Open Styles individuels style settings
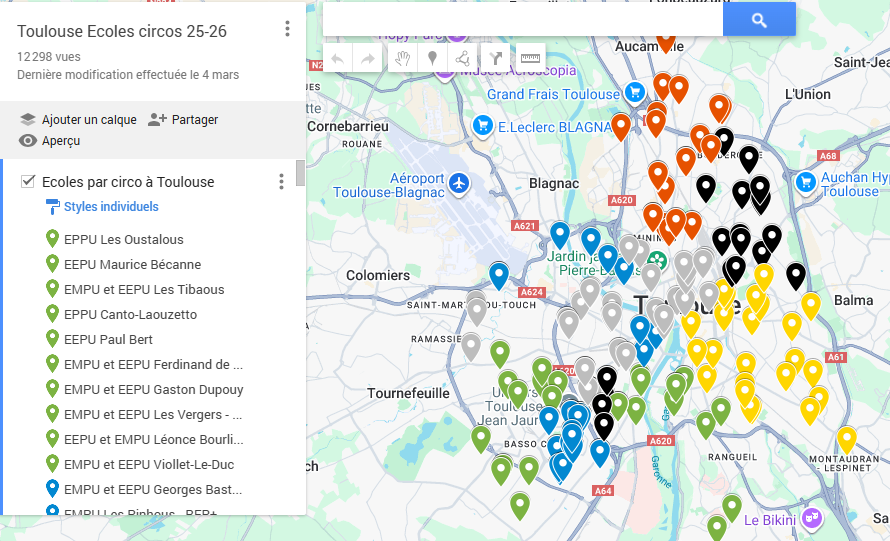This screenshot has height=541, width=890. [110, 207]
